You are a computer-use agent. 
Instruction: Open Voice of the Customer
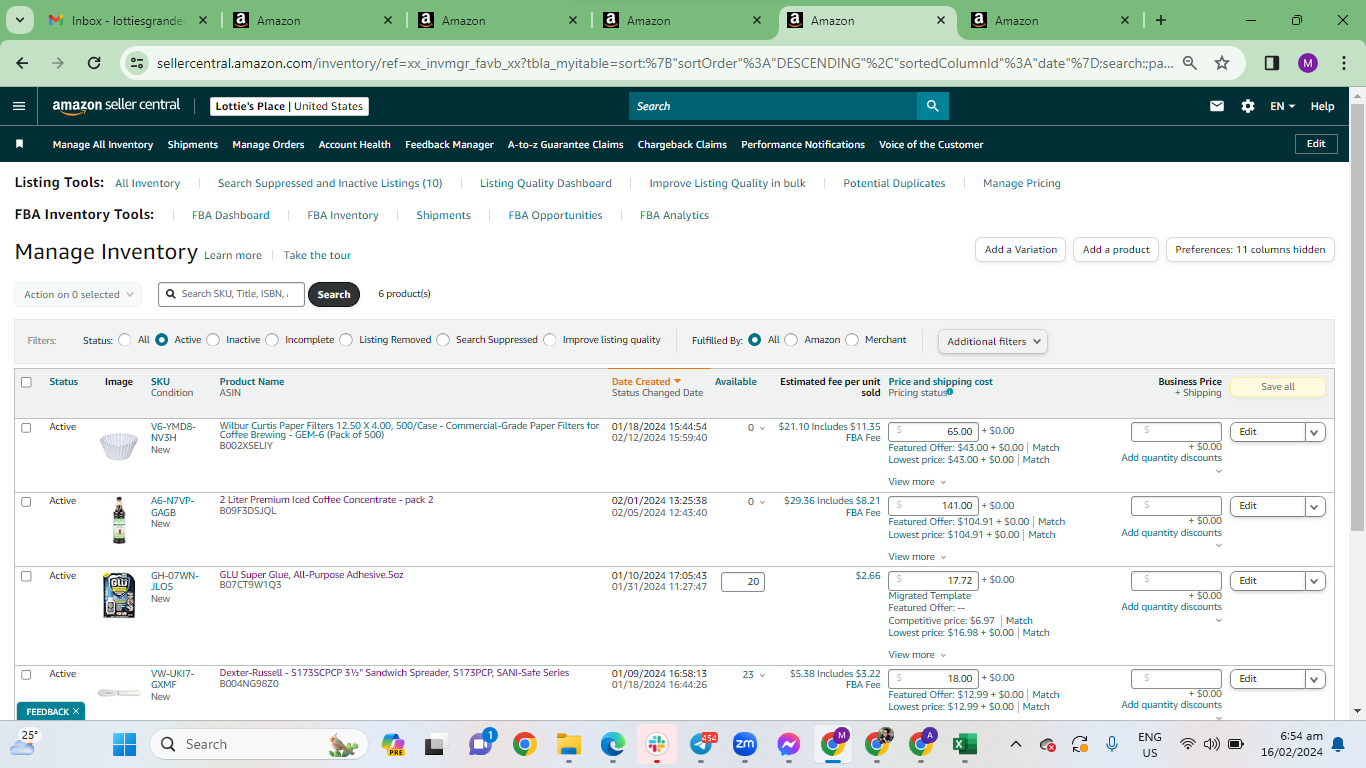pyautogui.click(x=931, y=144)
